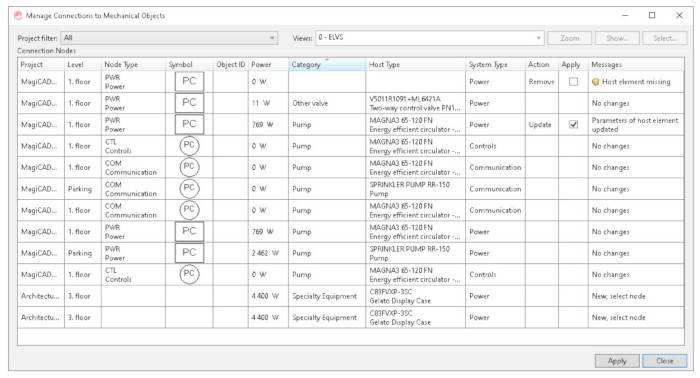Click the PC symbol in the Host element missing row
This screenshot has width=700, height=378.
tap(189, 82)
